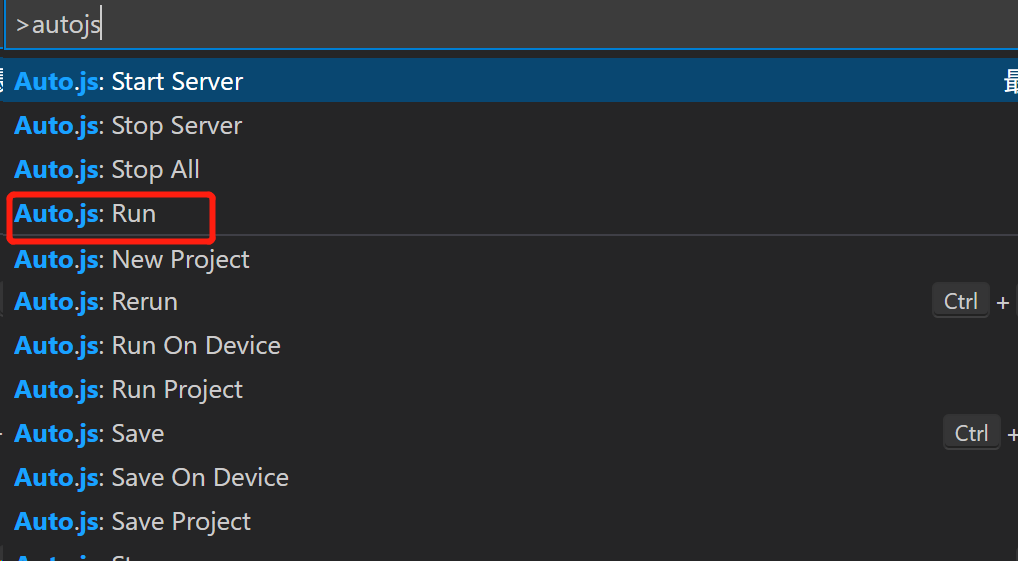
Task: Choose the Auto.js: Save Project entry
Action: (x=509, y=521)
